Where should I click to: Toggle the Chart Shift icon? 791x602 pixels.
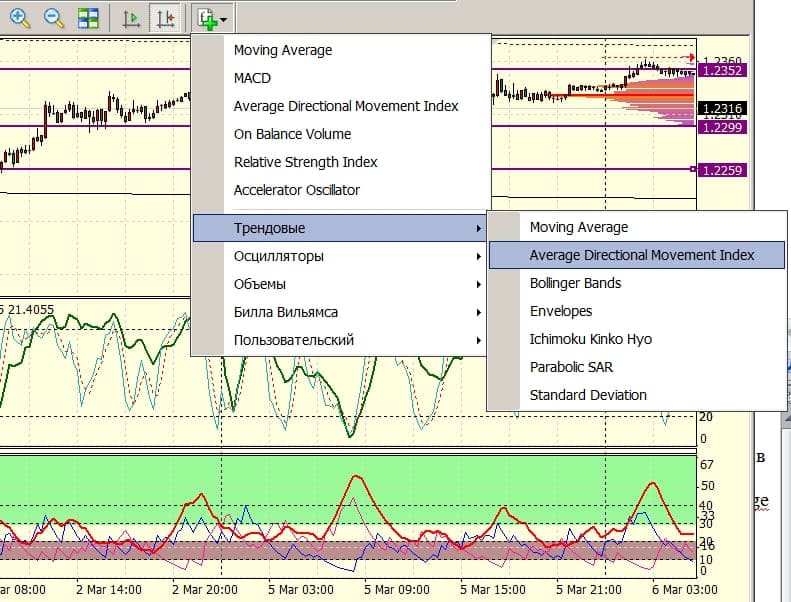click(165, 19)
